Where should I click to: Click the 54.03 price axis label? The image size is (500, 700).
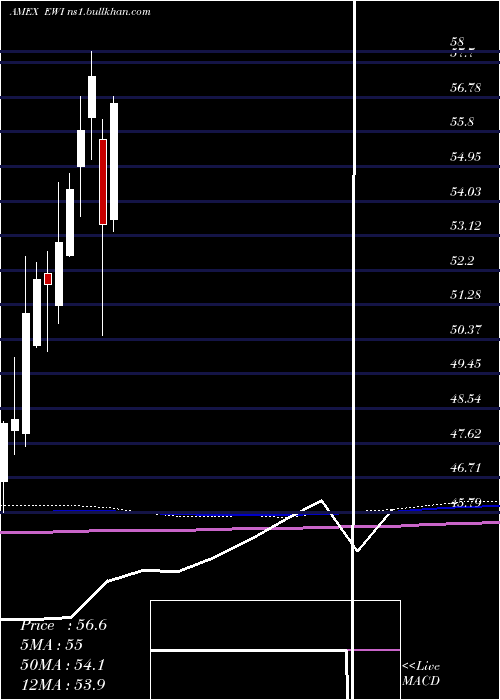(x=466, y=192)
